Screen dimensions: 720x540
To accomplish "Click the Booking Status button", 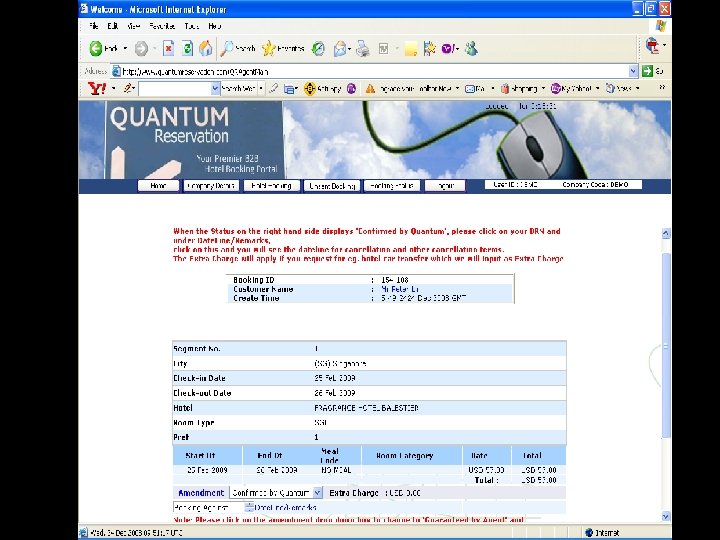I will tap(392, 186).
